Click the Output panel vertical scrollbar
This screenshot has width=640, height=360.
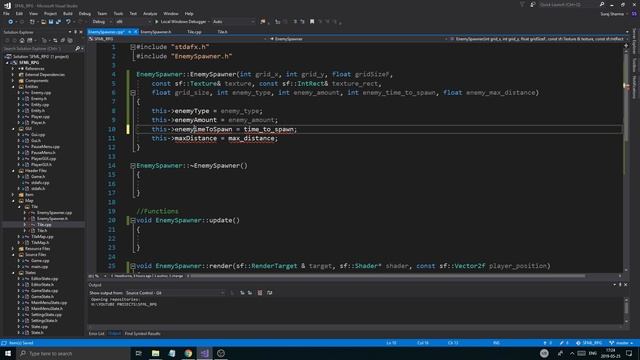[626, 310]
